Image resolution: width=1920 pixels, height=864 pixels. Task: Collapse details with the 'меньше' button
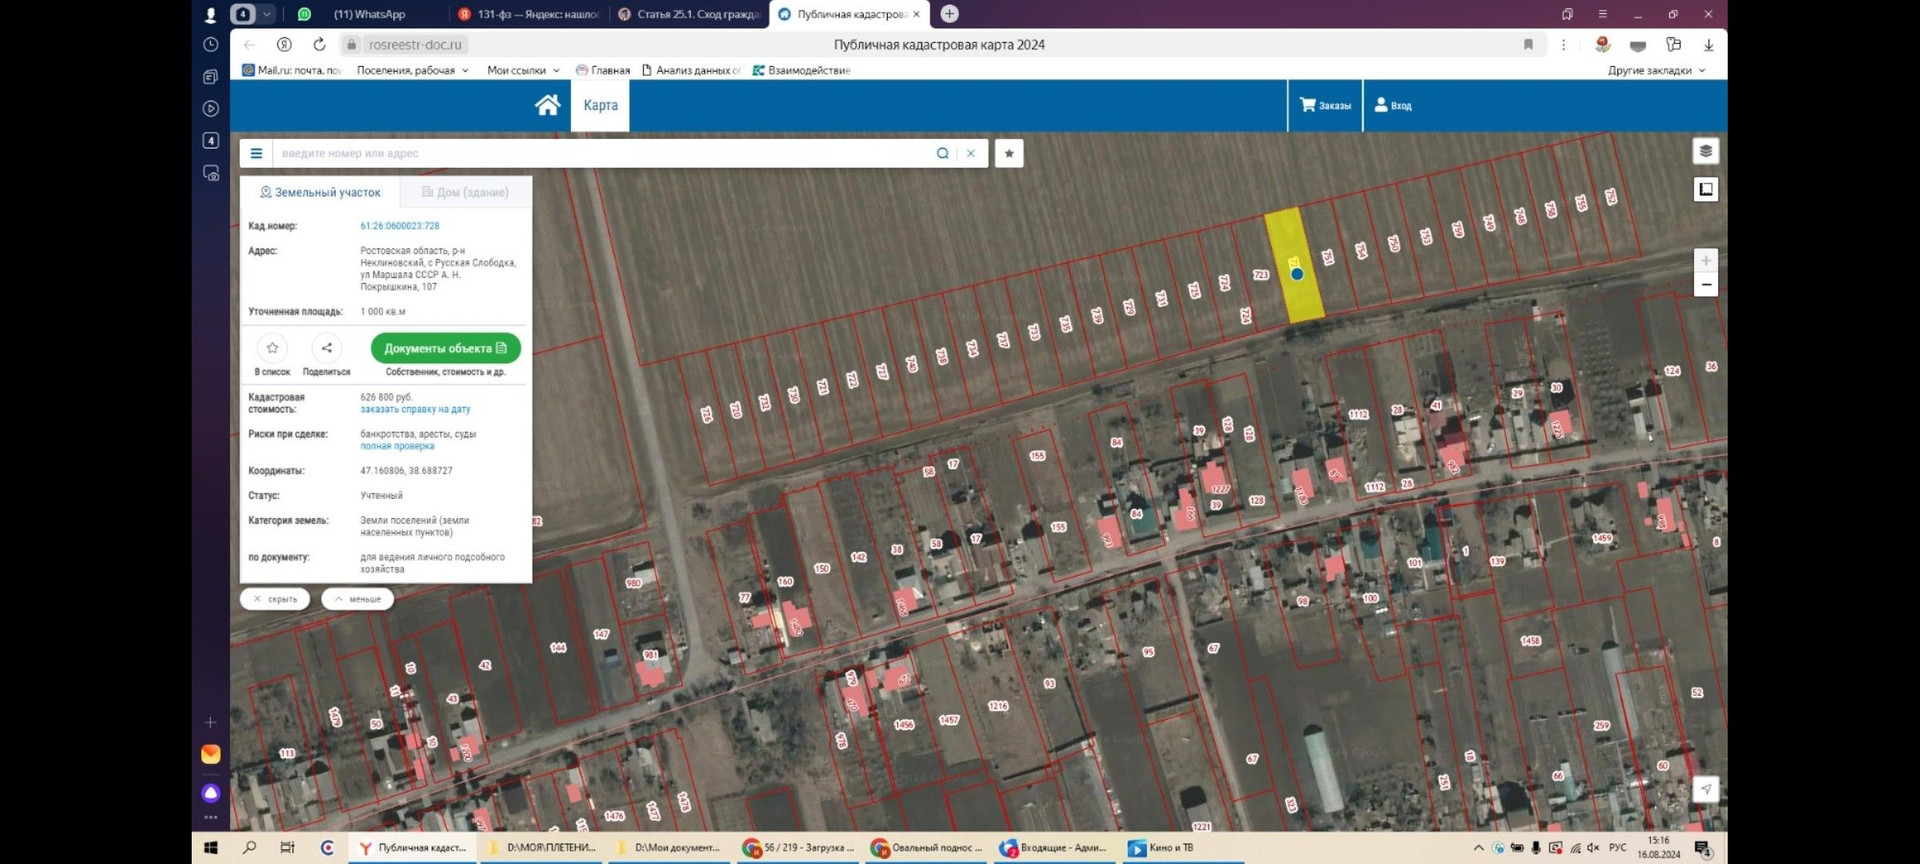point(357,599)
